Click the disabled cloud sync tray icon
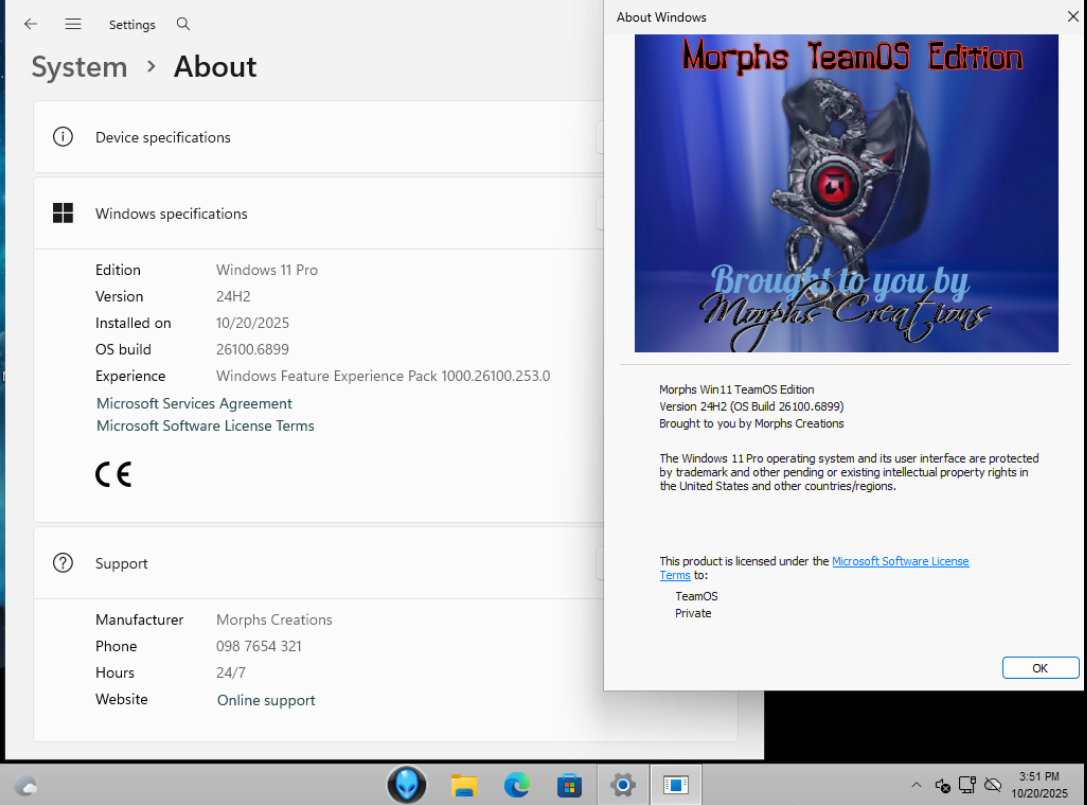The image size is (1087, 805). [x=993, y=785]
